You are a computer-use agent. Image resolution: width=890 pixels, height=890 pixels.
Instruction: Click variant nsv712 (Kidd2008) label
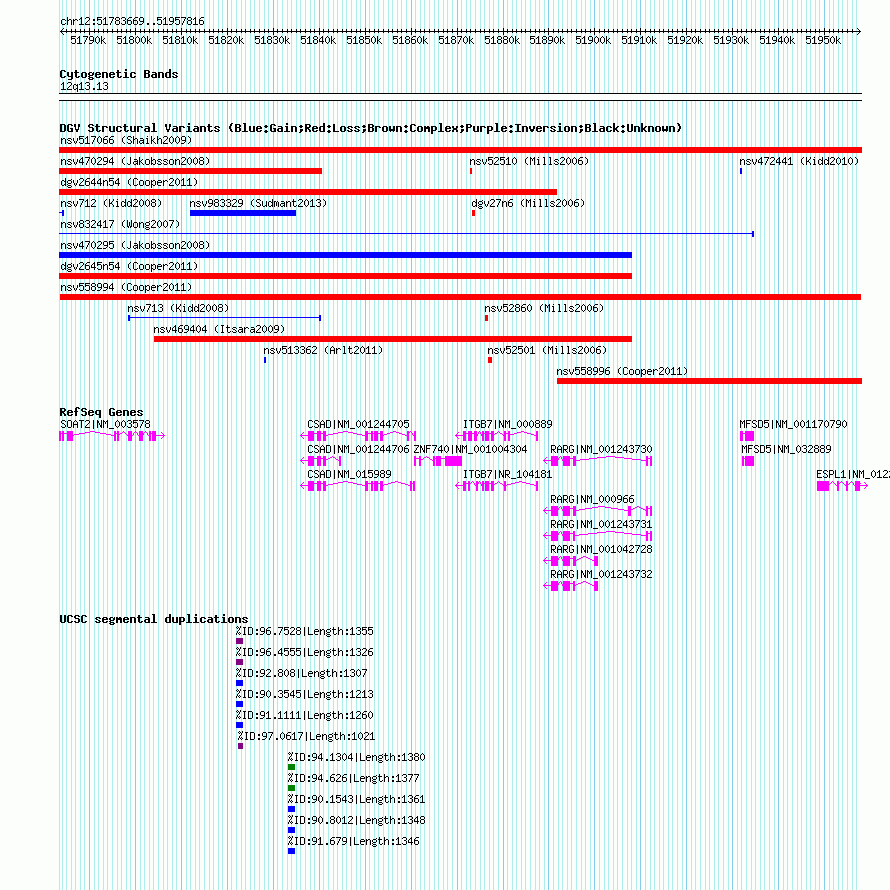(x=111, y=203)
